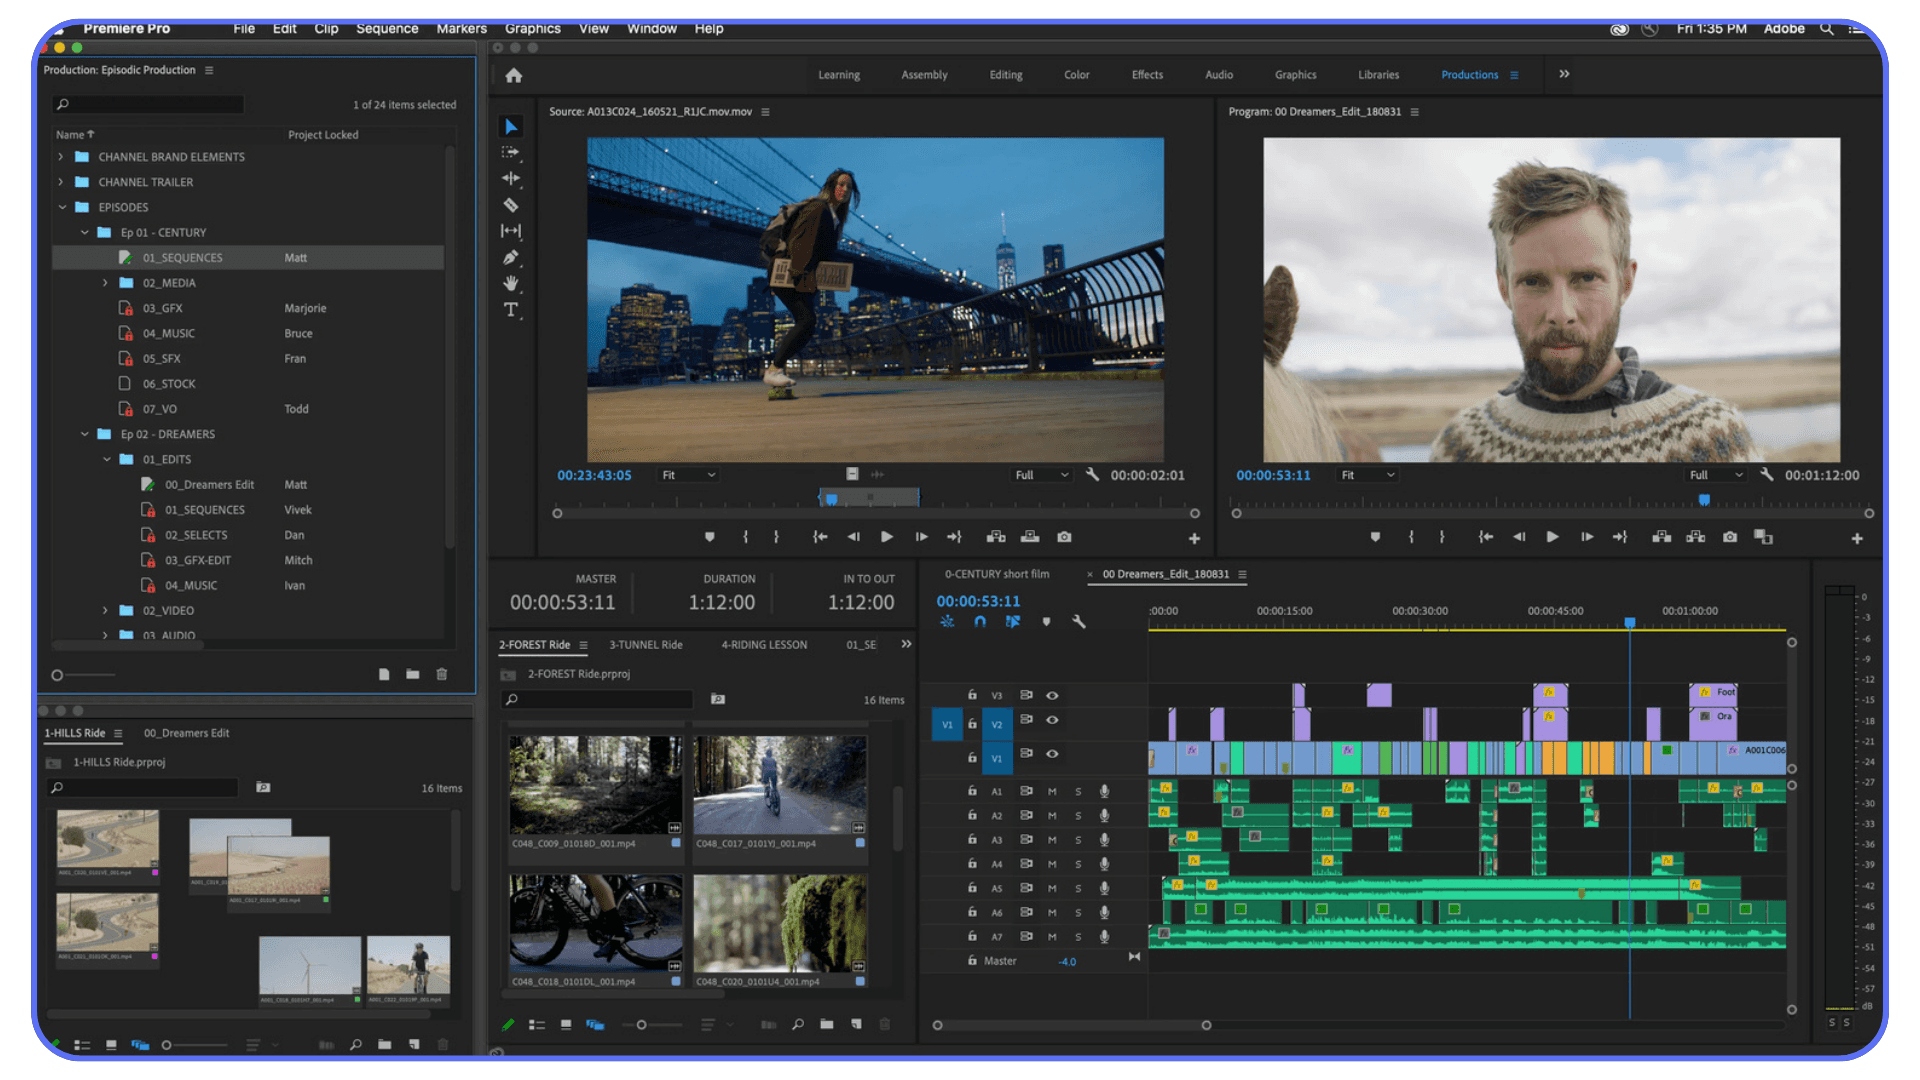Open the Markers menu
Screen dimensions: 1920x1080
pyautogui.click(x=461, y=29)
